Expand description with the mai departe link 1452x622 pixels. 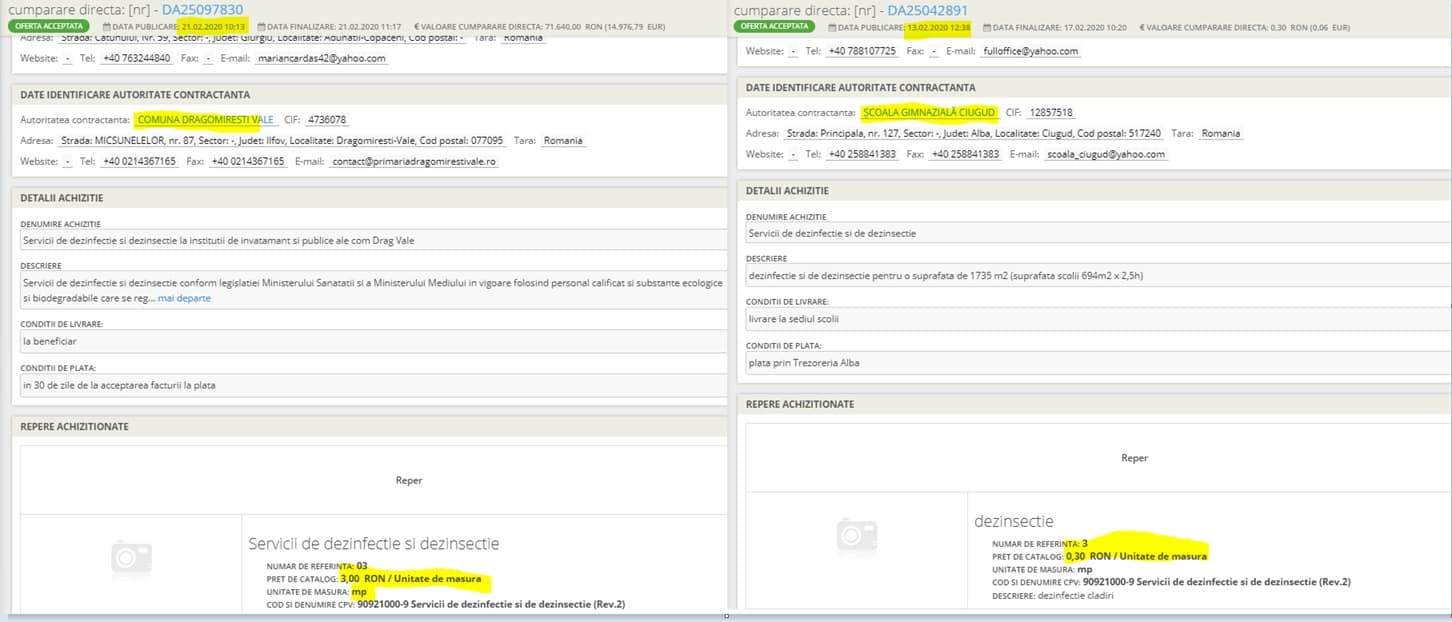click(x=184, y=298)
